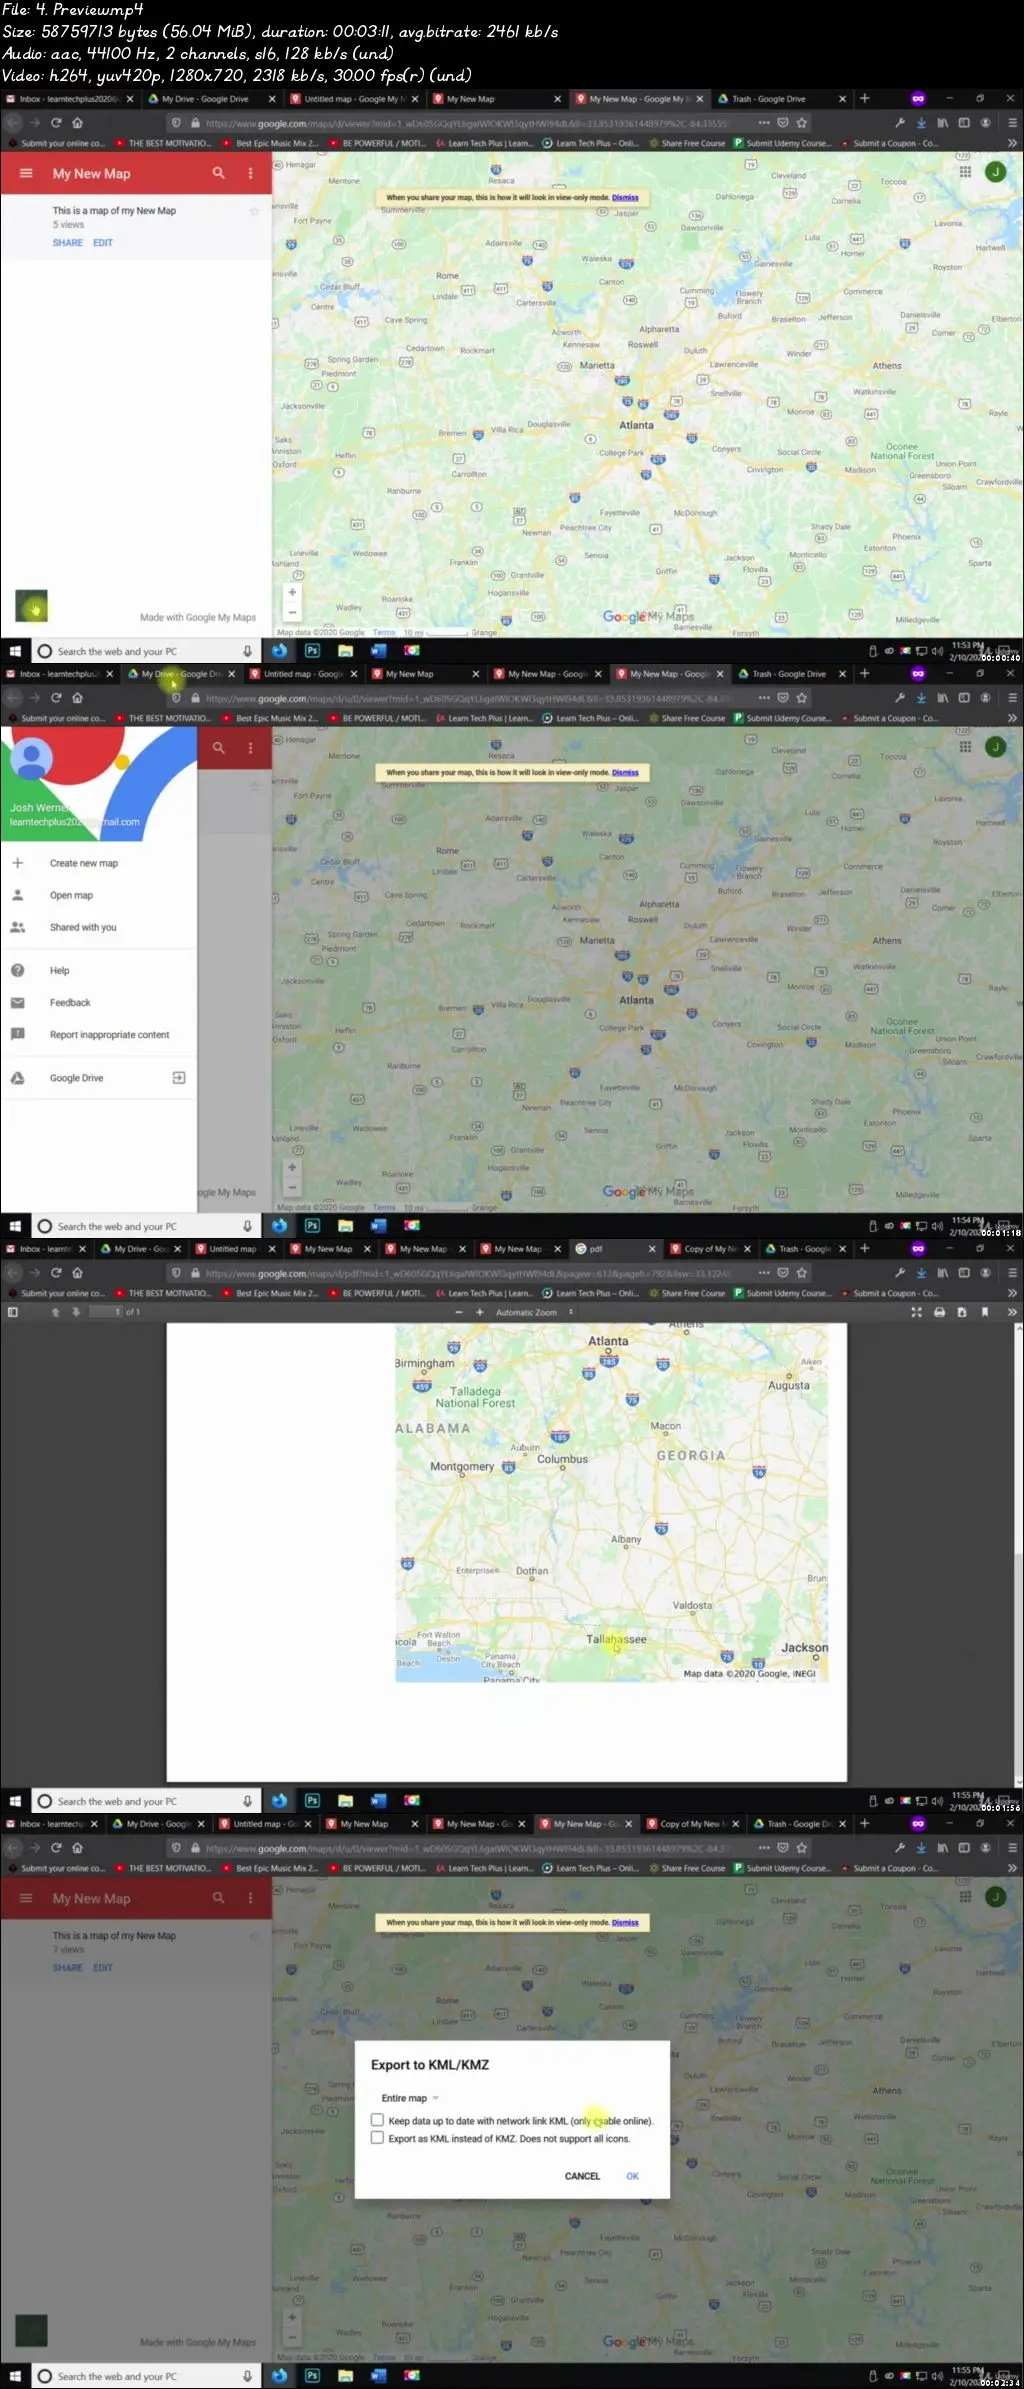
Task: Enable the network link KML checkbox
Action: click(377, 2119)
